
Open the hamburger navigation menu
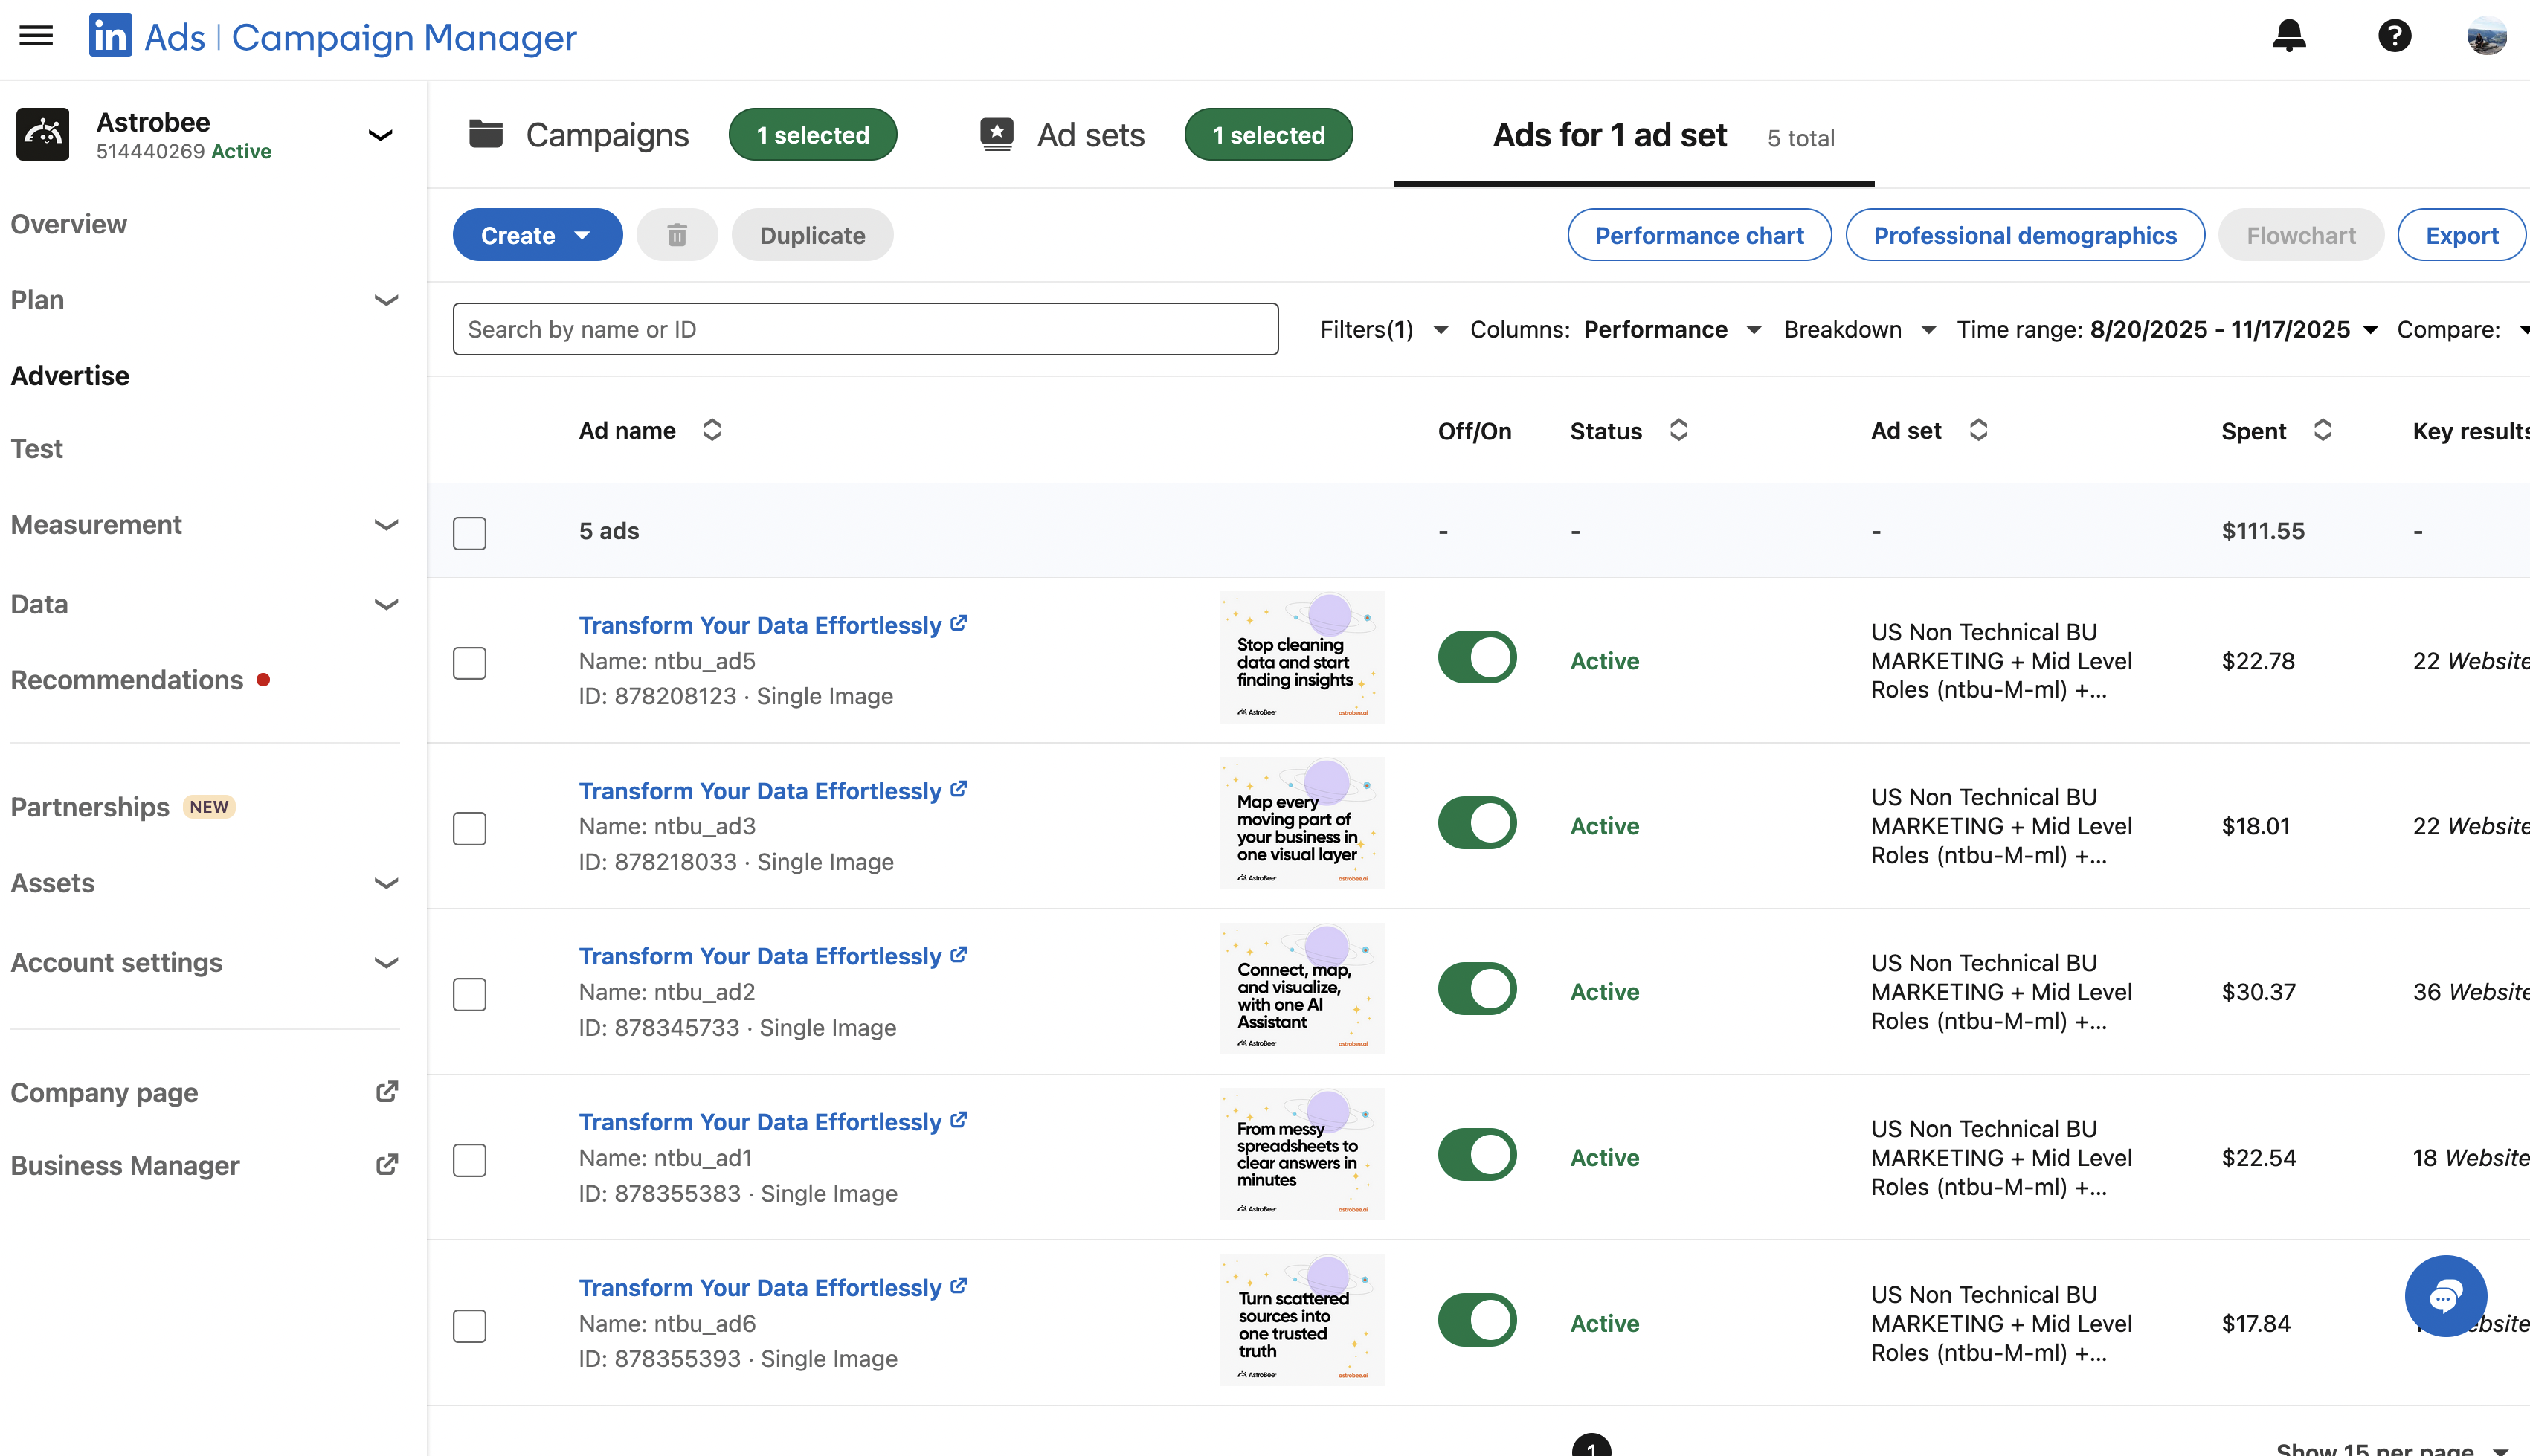[x=36, y=36]
